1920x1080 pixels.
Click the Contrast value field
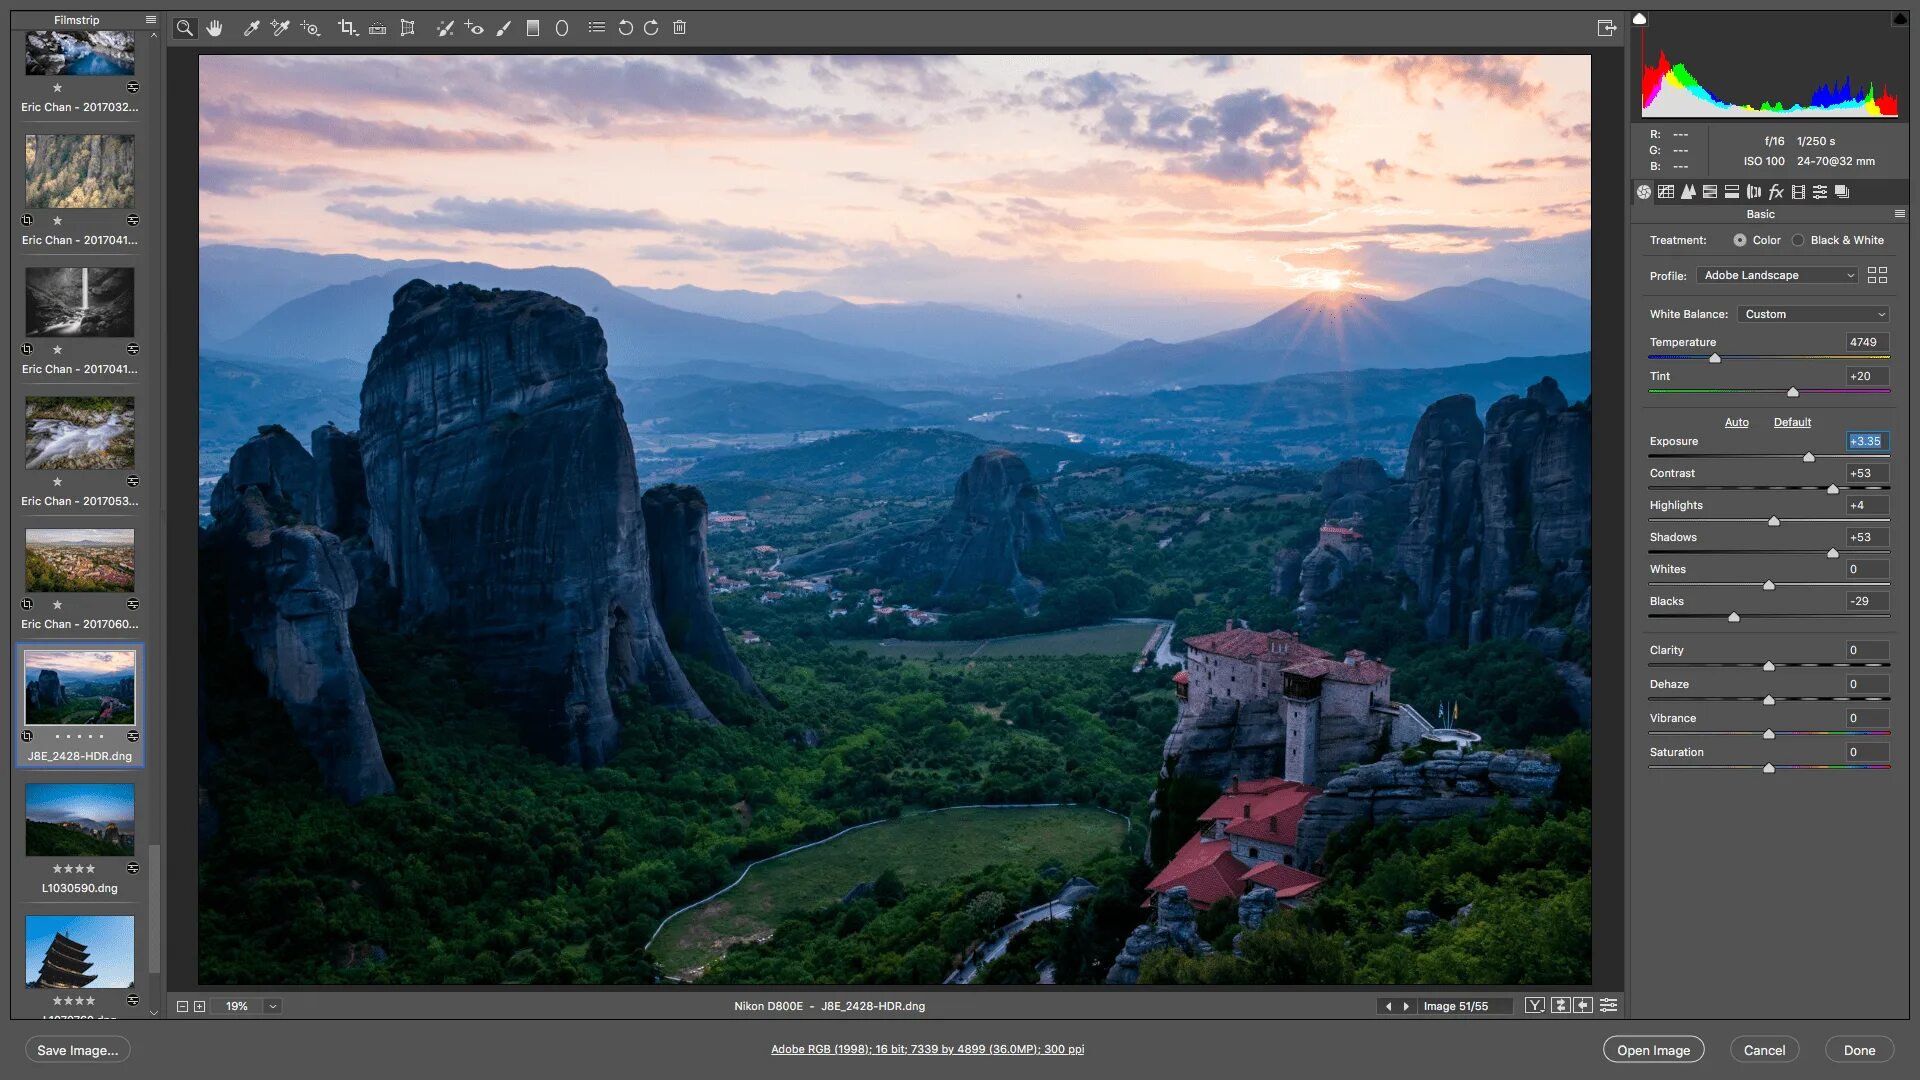[1867, 473]
